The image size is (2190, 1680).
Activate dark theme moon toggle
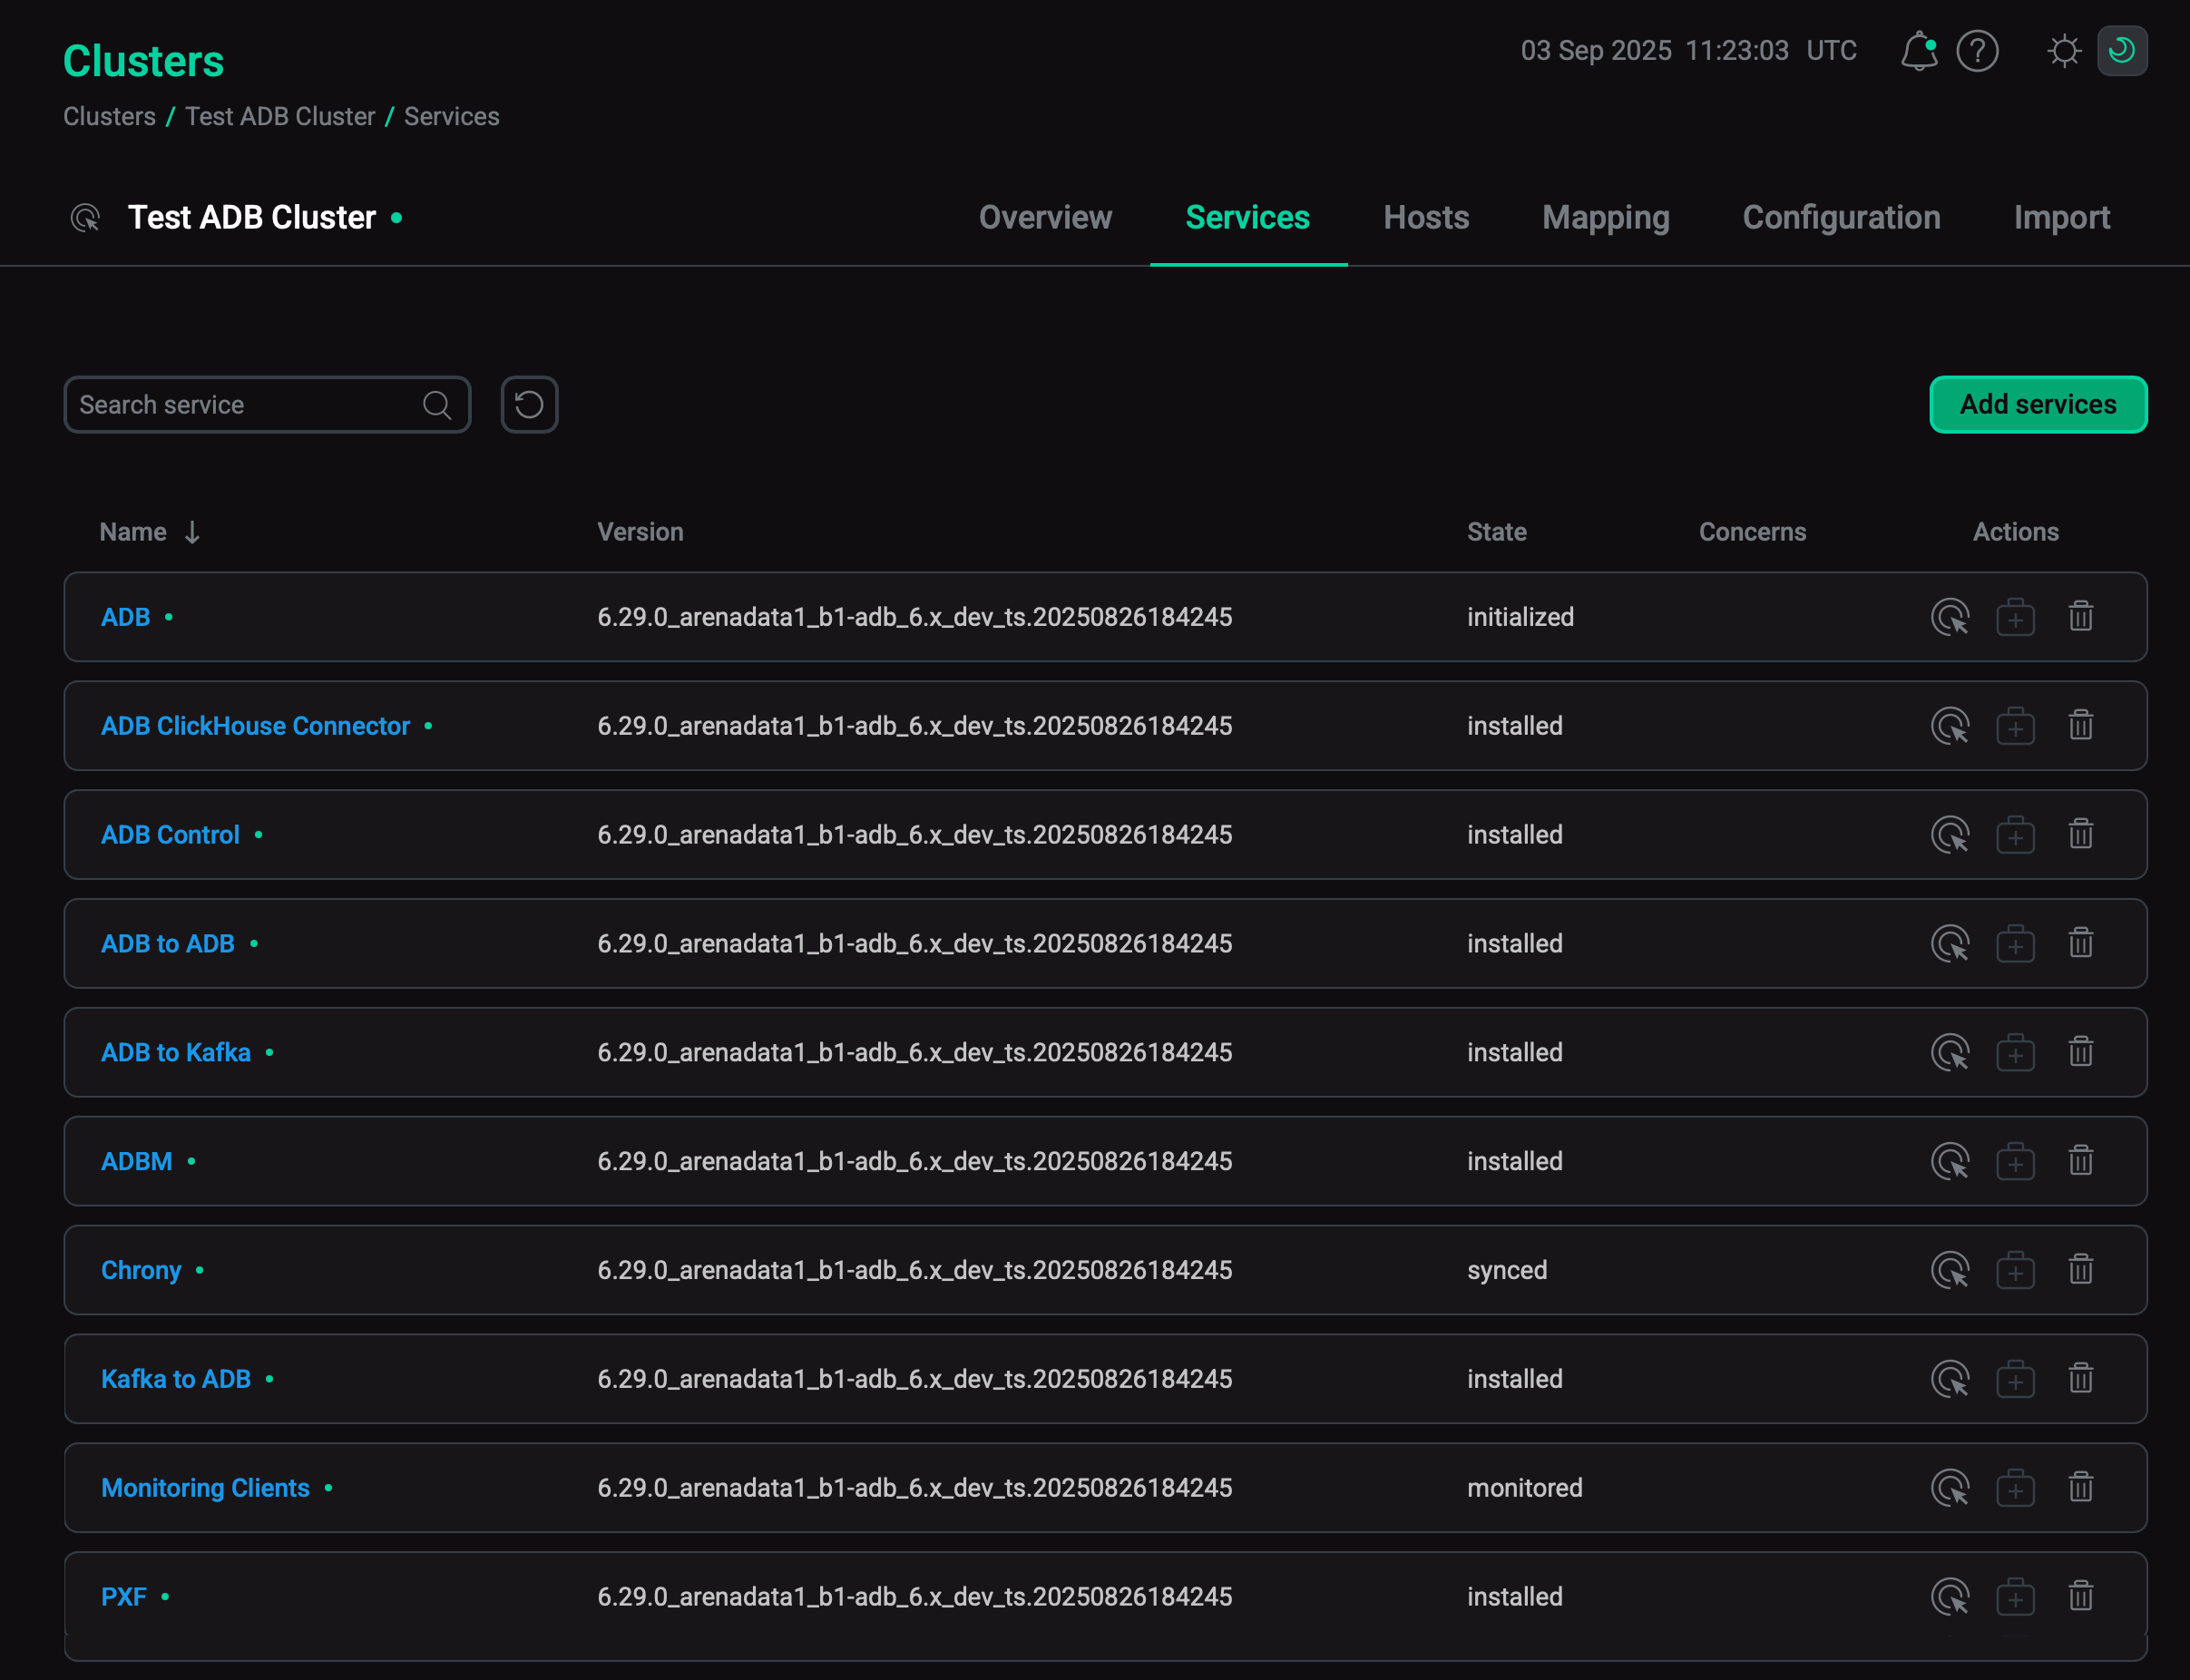click(x=2121, y=51)
